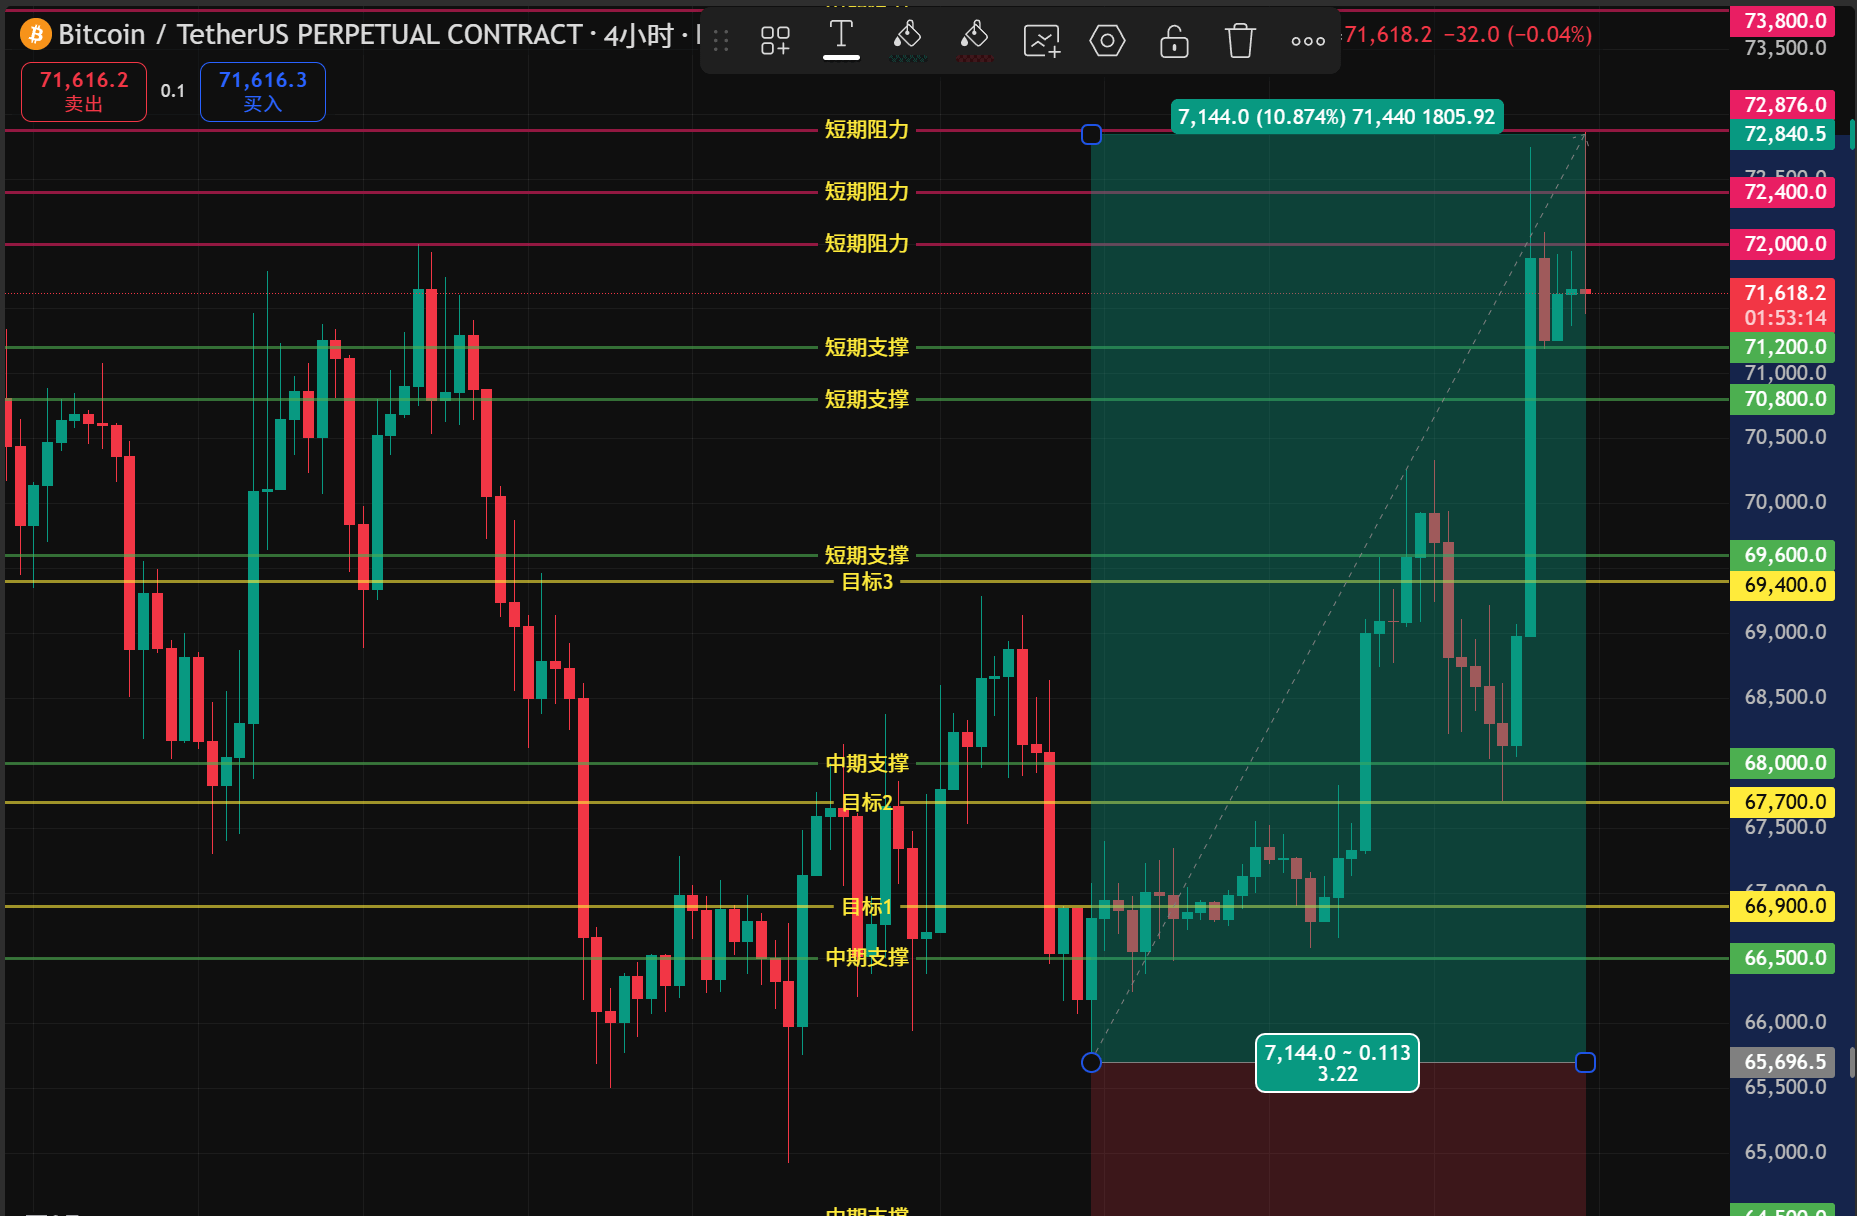The width and height of the screenshot is (1857, 1216).
Task: Select the long position top-left handle
Action: tap(1091, 134)
